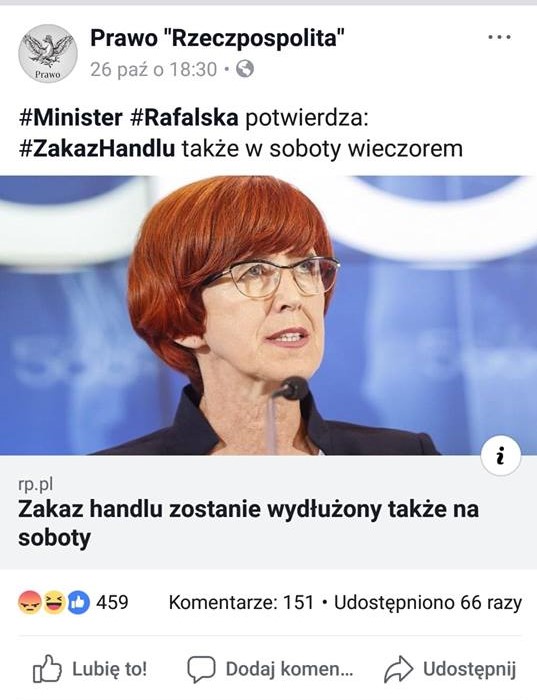View the laughing reaction icon
This screenshot has width=537, height=700.
[x=54, y=602]
